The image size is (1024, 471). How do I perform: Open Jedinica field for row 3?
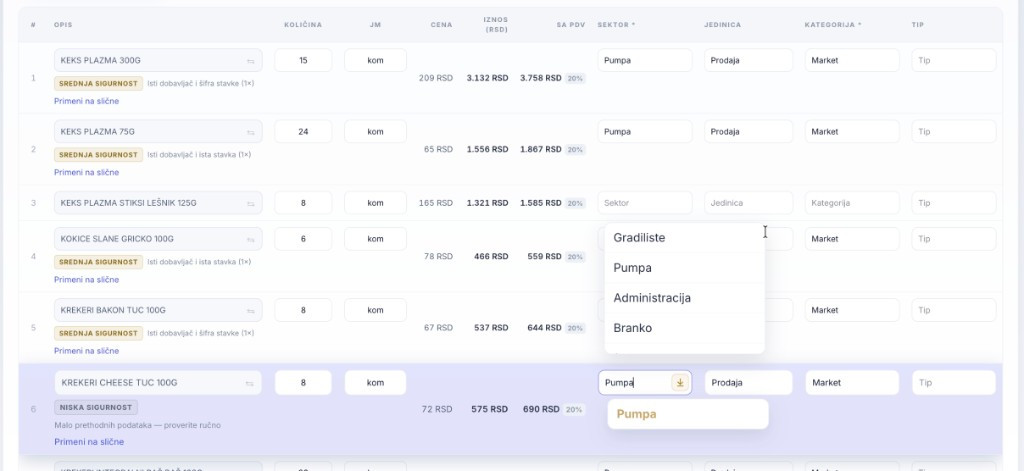(x=748, y=203)
